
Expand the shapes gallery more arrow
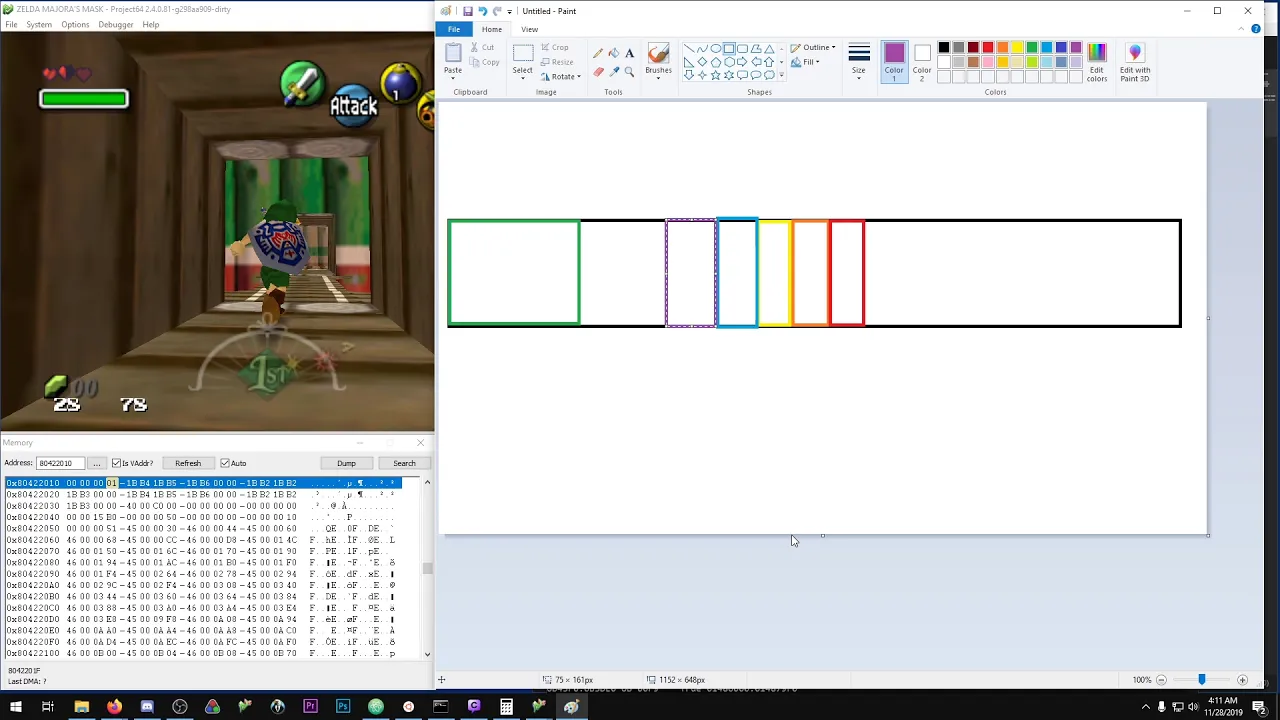click(781, 75)
